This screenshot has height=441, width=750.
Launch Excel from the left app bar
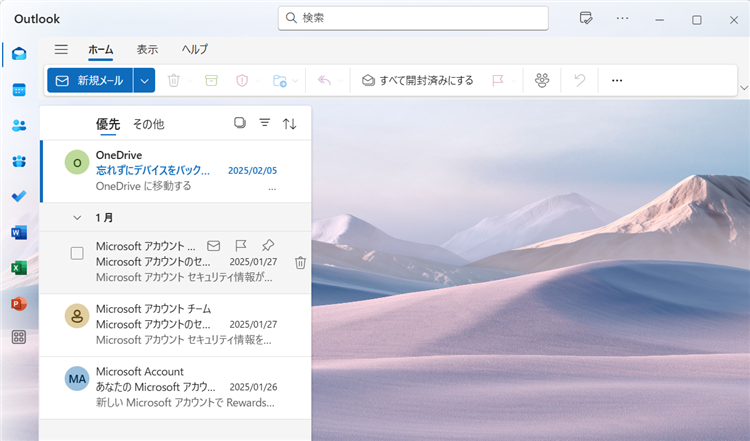(19, 268)
